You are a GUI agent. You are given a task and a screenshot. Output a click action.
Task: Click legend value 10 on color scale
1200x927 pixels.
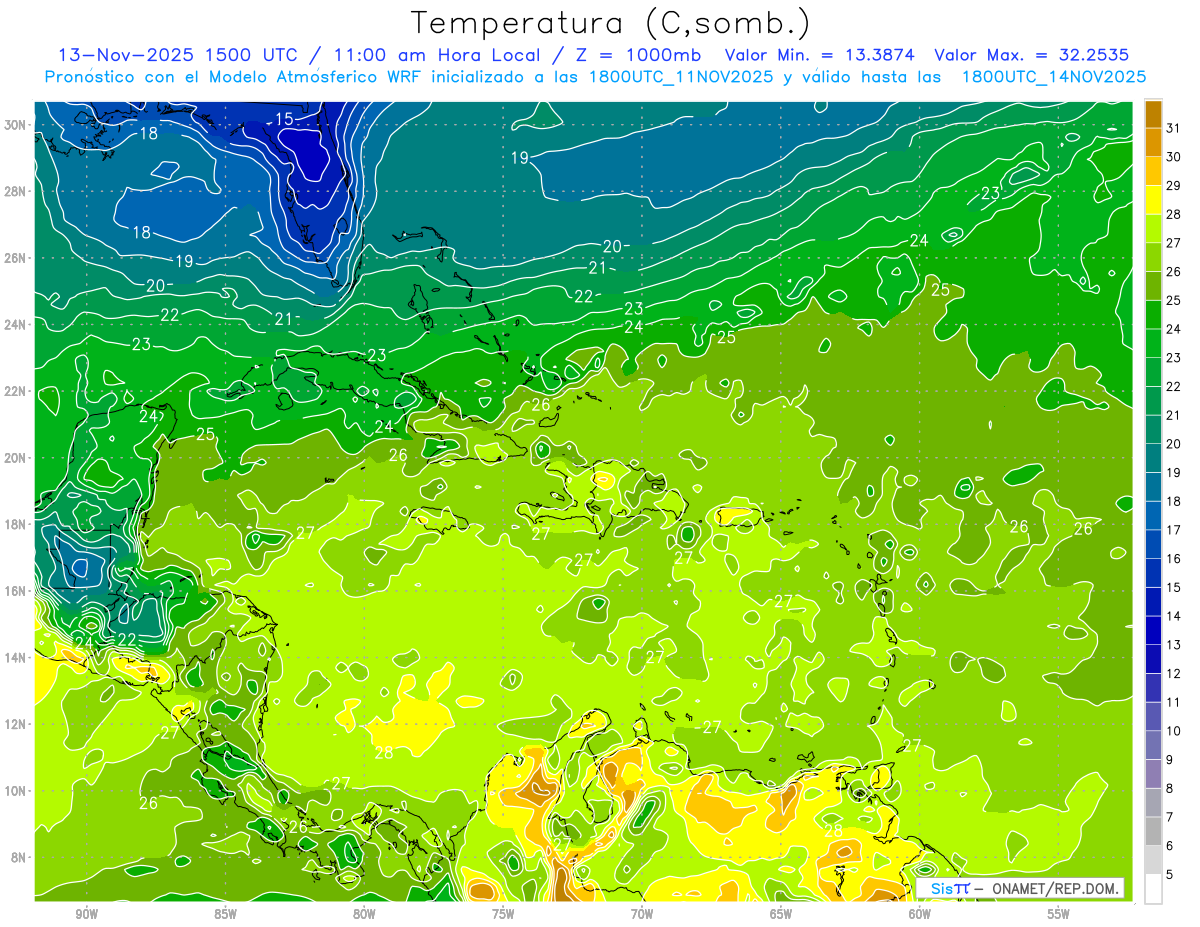tap(1174, 731)
